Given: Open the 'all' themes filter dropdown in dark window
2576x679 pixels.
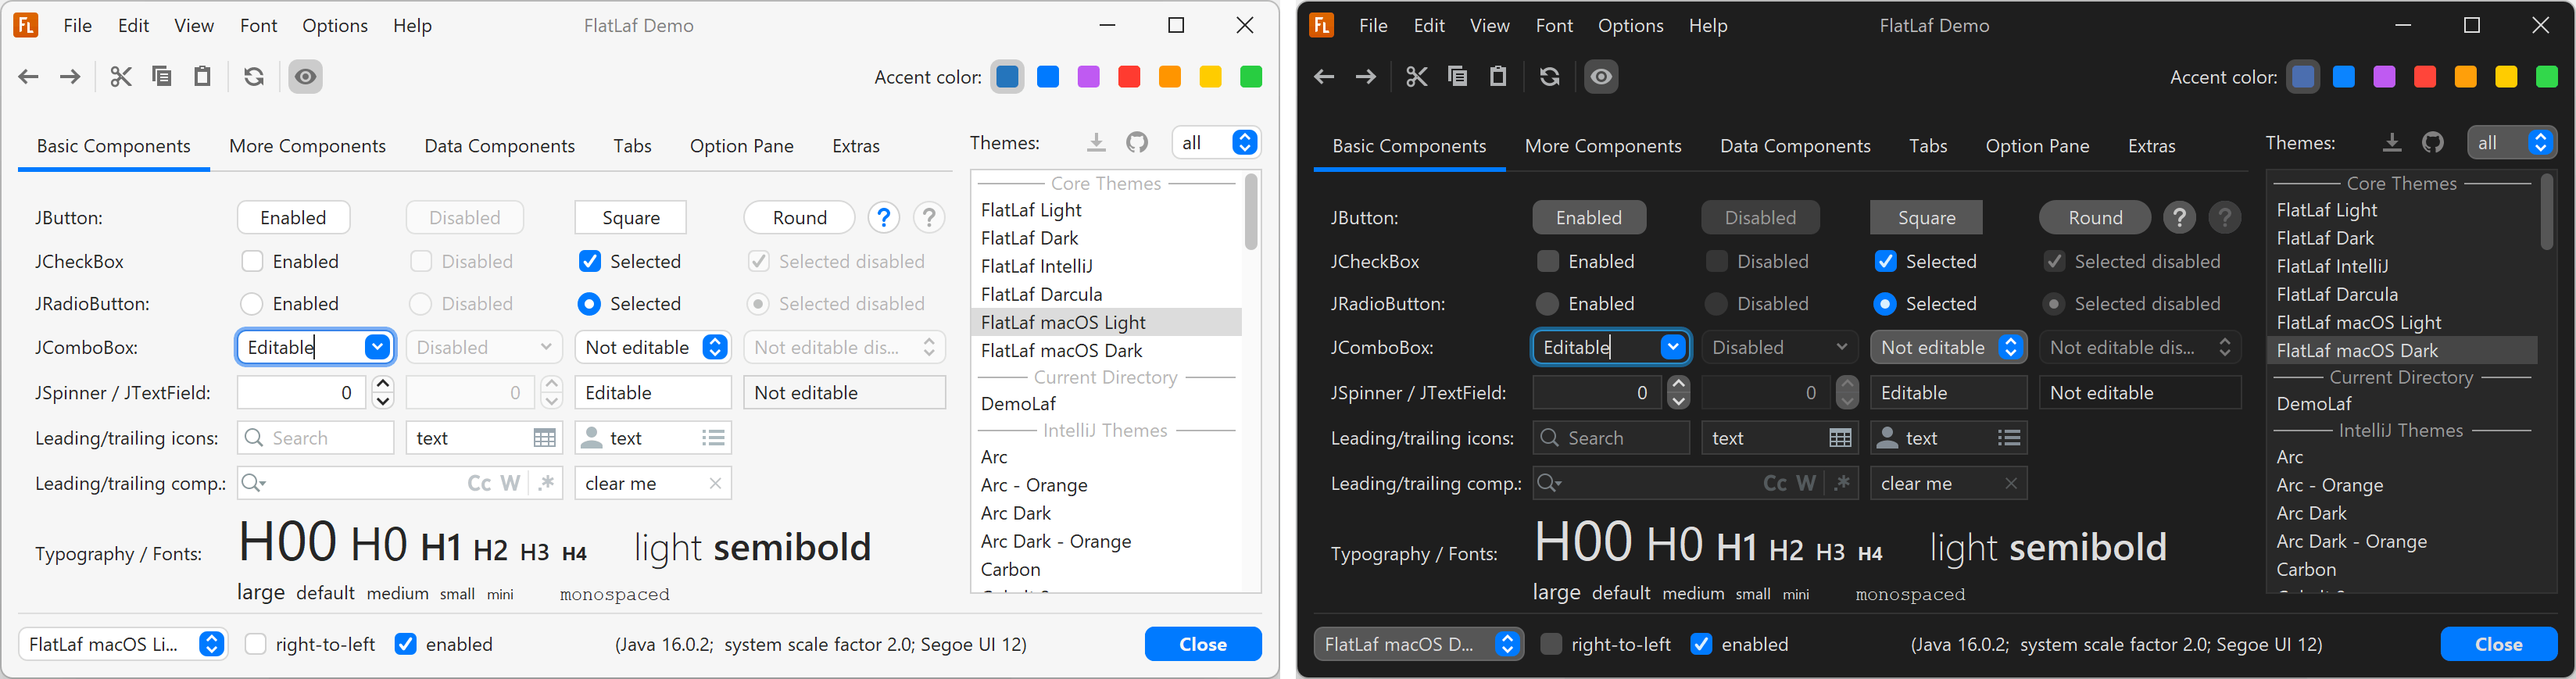Looking at the screenshot, I should pyautogui.click(x=2511, y=143).
